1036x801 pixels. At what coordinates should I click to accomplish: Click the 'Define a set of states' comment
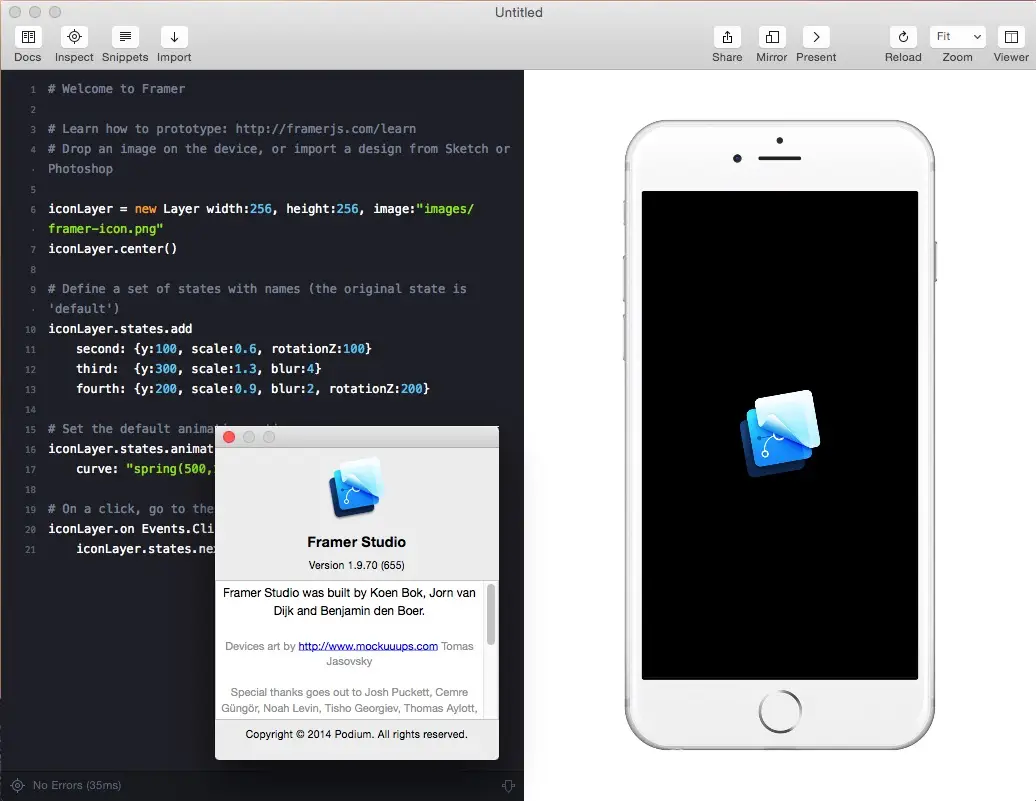pyautogui.click(x=257, y=299)
